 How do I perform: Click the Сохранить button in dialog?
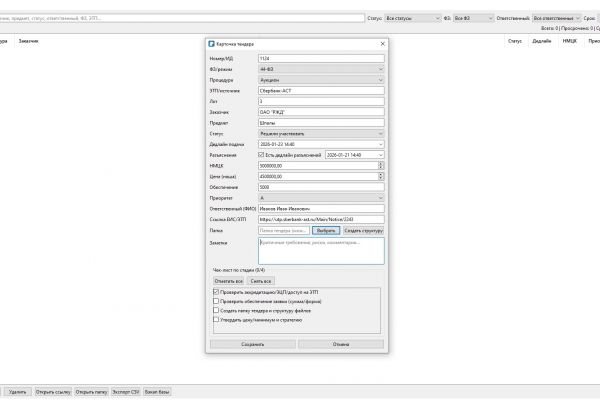[x=253, y=344]
